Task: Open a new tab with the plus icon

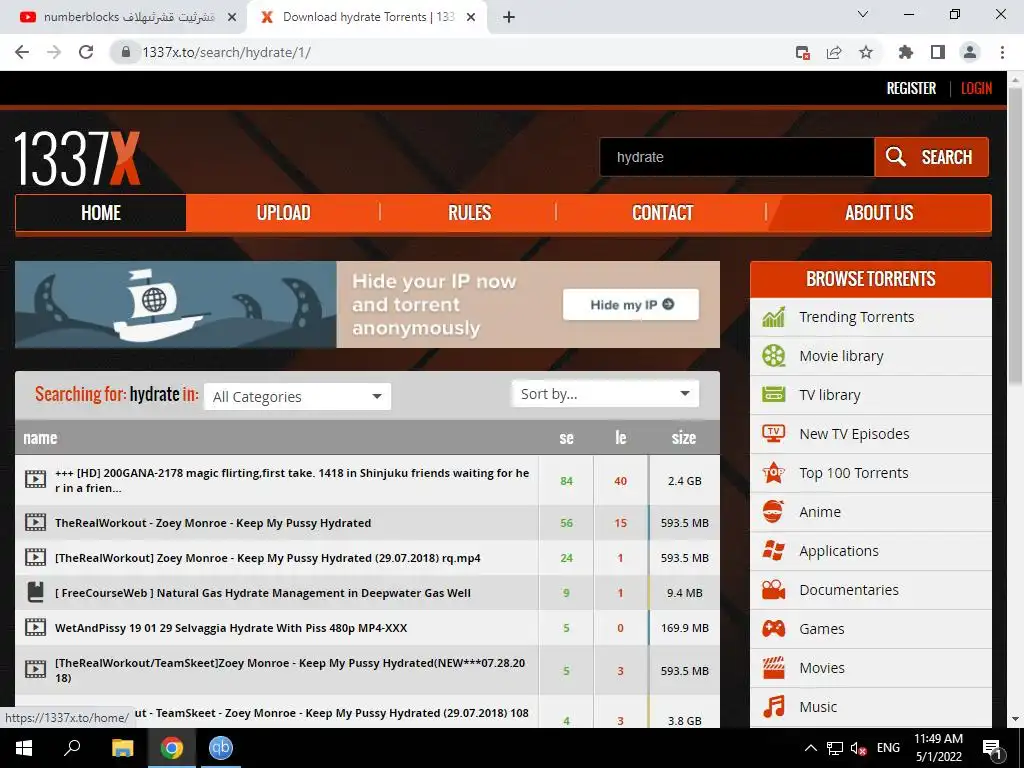Action: pos(509,17)
